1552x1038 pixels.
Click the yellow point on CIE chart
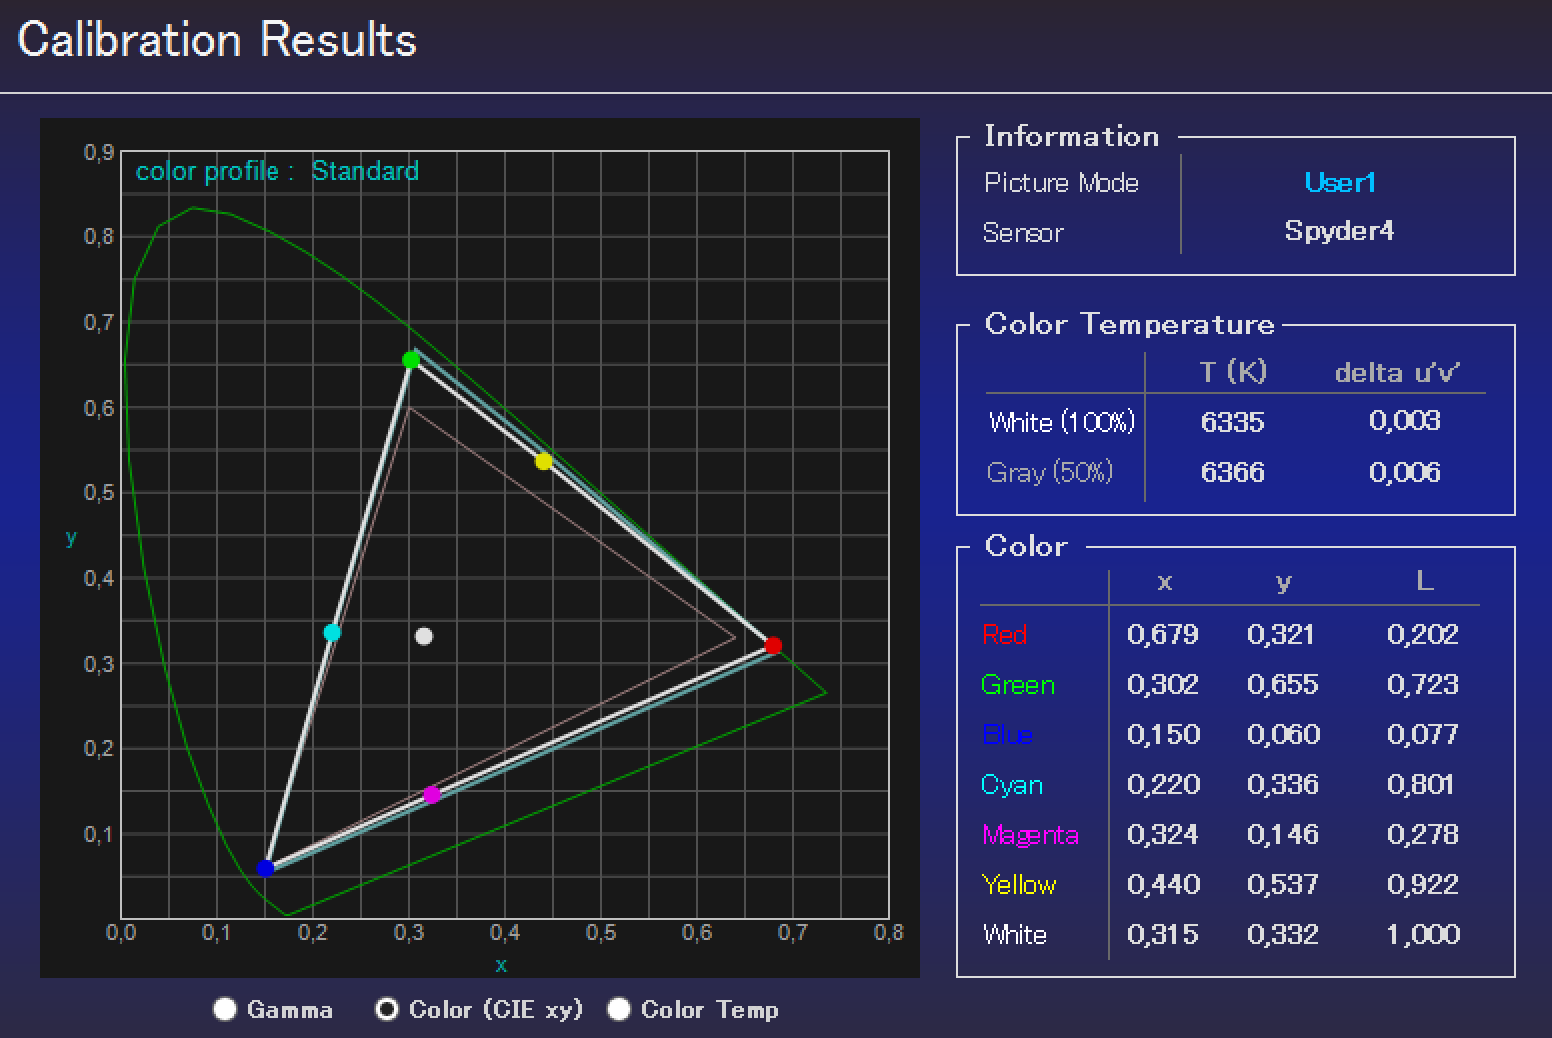pyautogui.click(x=543, y=461)
